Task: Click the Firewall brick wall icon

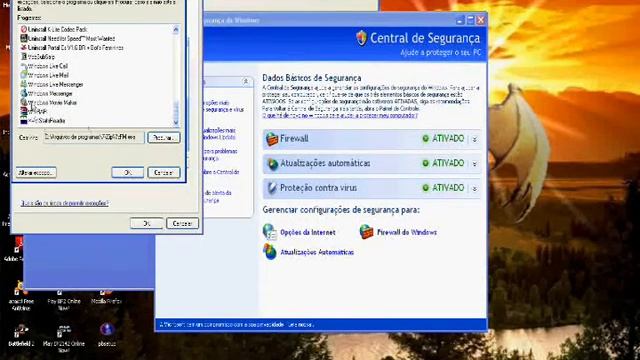Action: click(272, 139)
